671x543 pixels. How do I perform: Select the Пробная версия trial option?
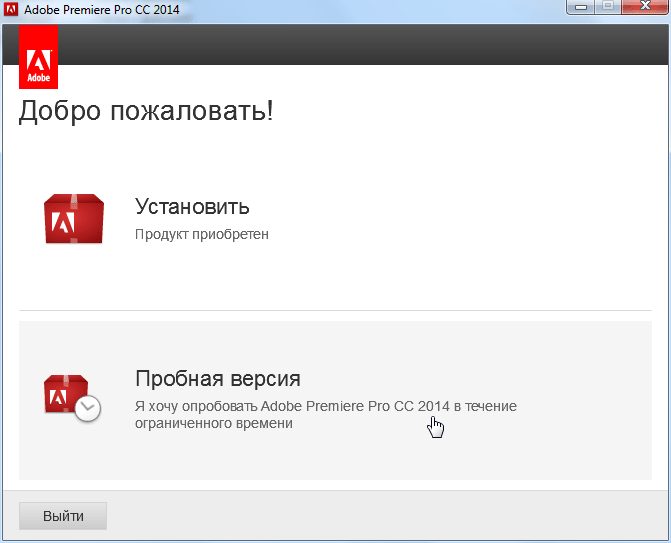coord(335,400)
